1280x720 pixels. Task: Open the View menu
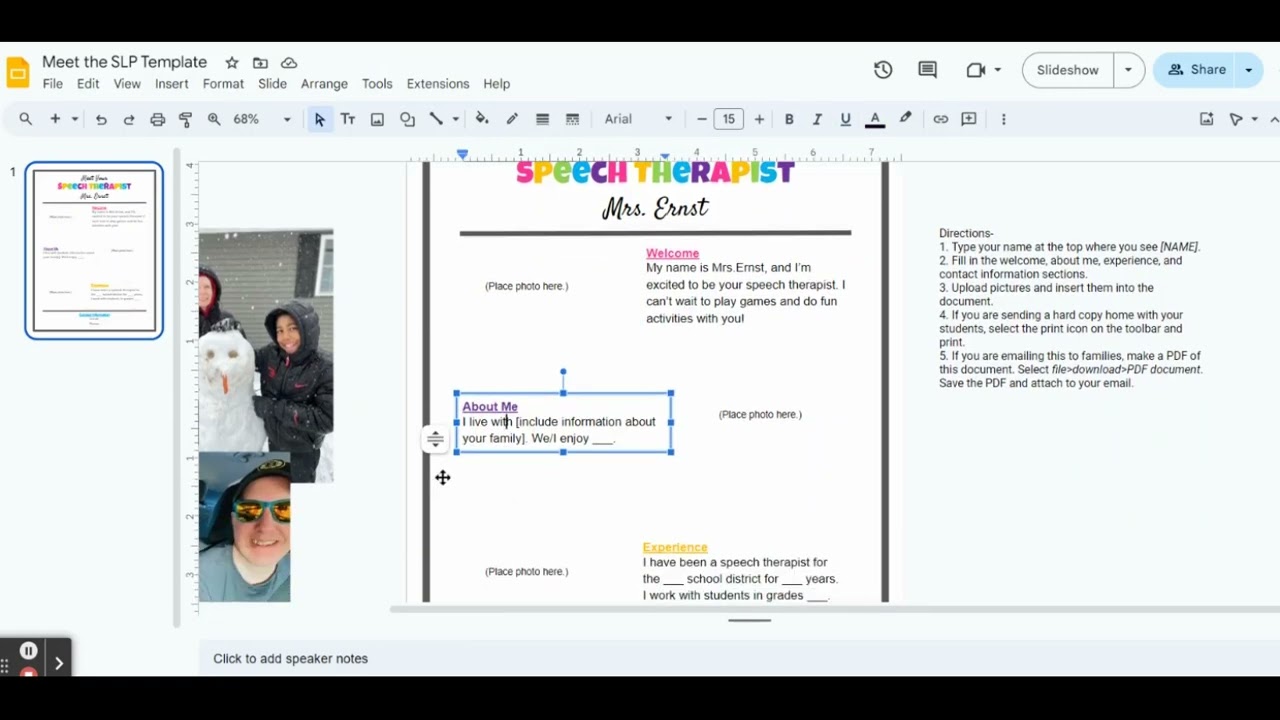(127, 84)
